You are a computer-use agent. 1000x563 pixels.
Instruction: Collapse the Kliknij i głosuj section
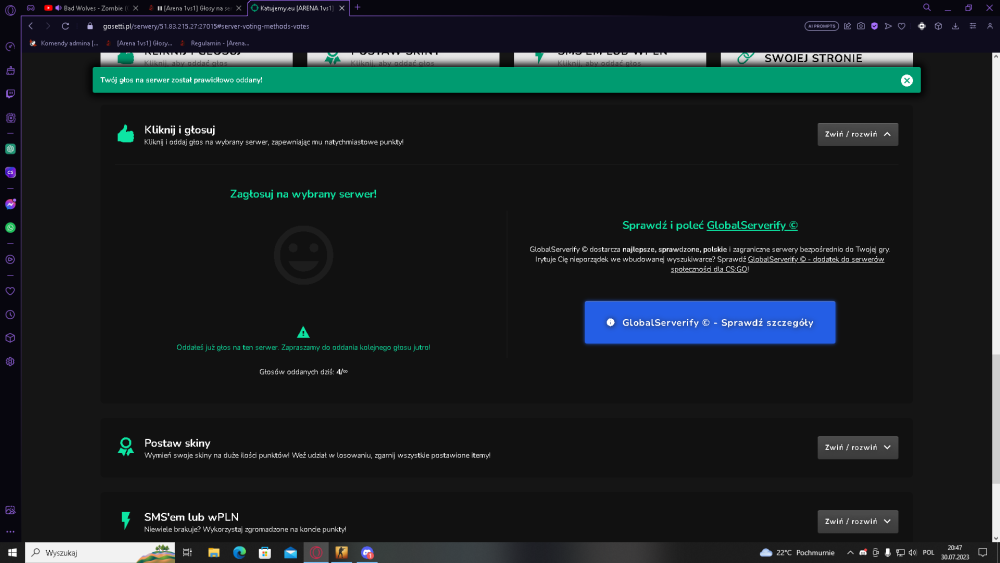pyautogui.click(x=858, y=135)
